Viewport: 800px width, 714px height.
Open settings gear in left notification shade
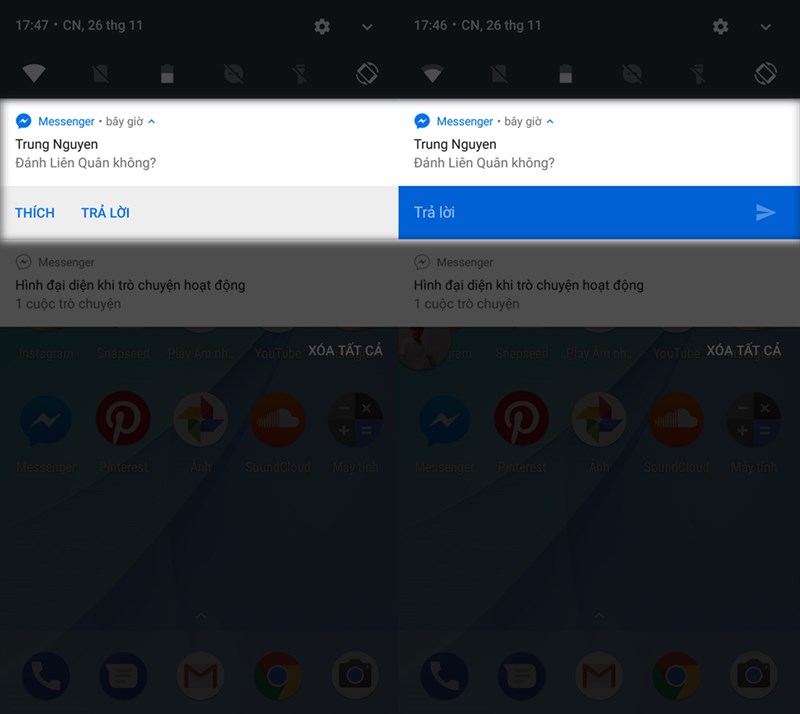click(x=322, y=26)
